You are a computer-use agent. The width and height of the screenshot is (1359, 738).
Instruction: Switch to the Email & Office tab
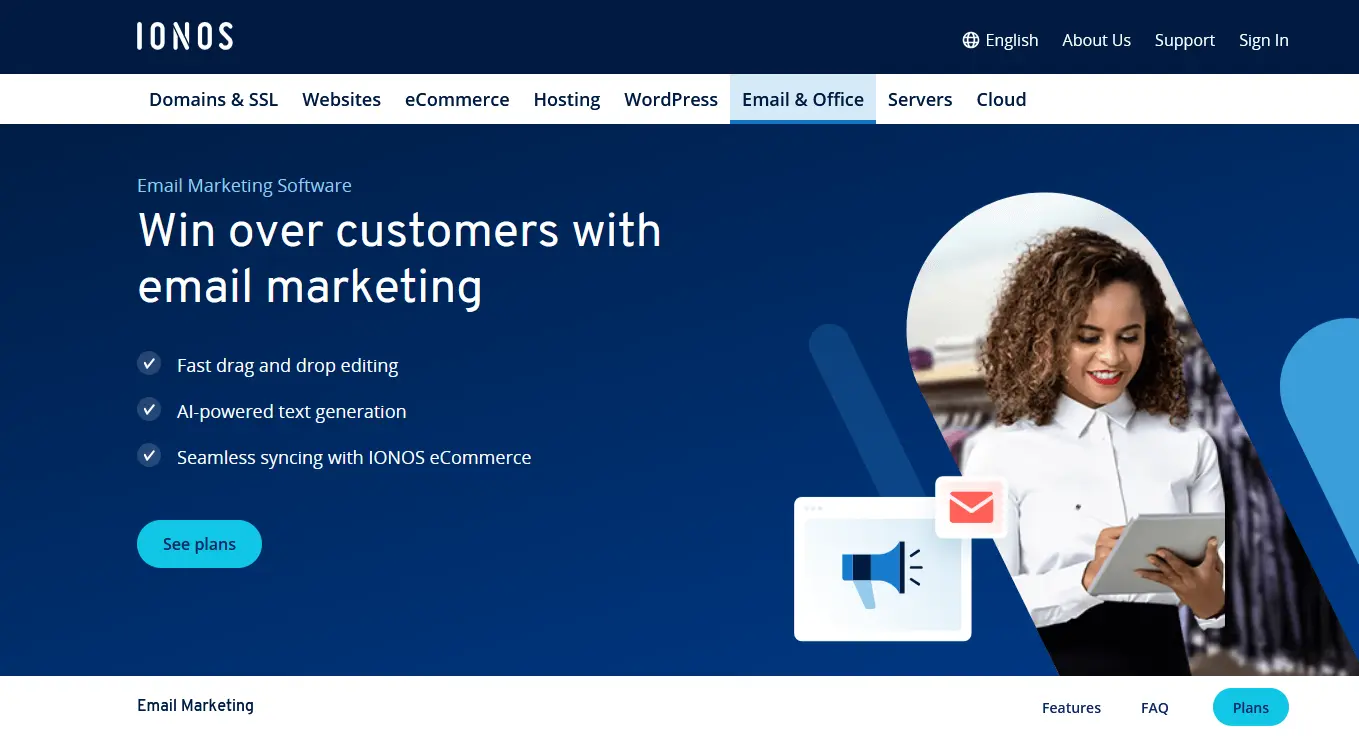802,99
